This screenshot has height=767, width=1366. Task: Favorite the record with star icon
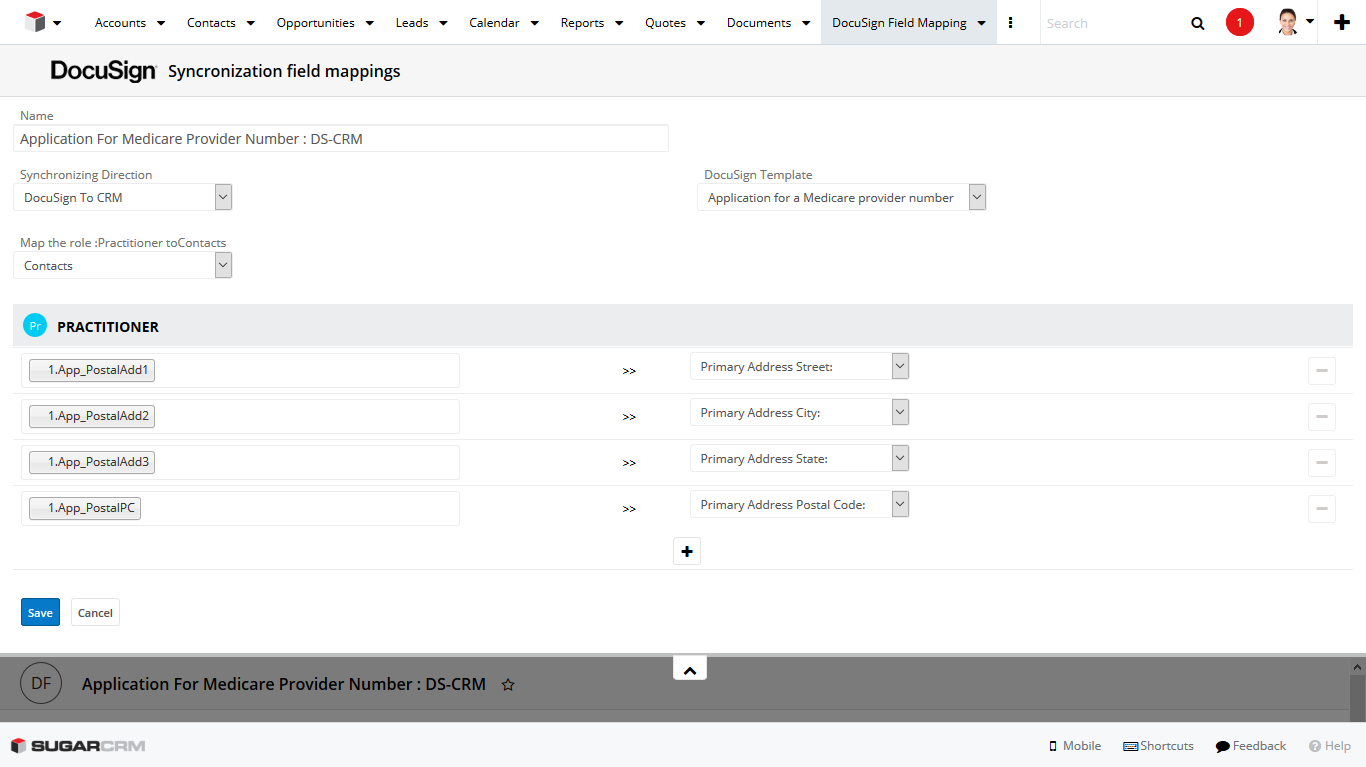click(x=508, y=685)
